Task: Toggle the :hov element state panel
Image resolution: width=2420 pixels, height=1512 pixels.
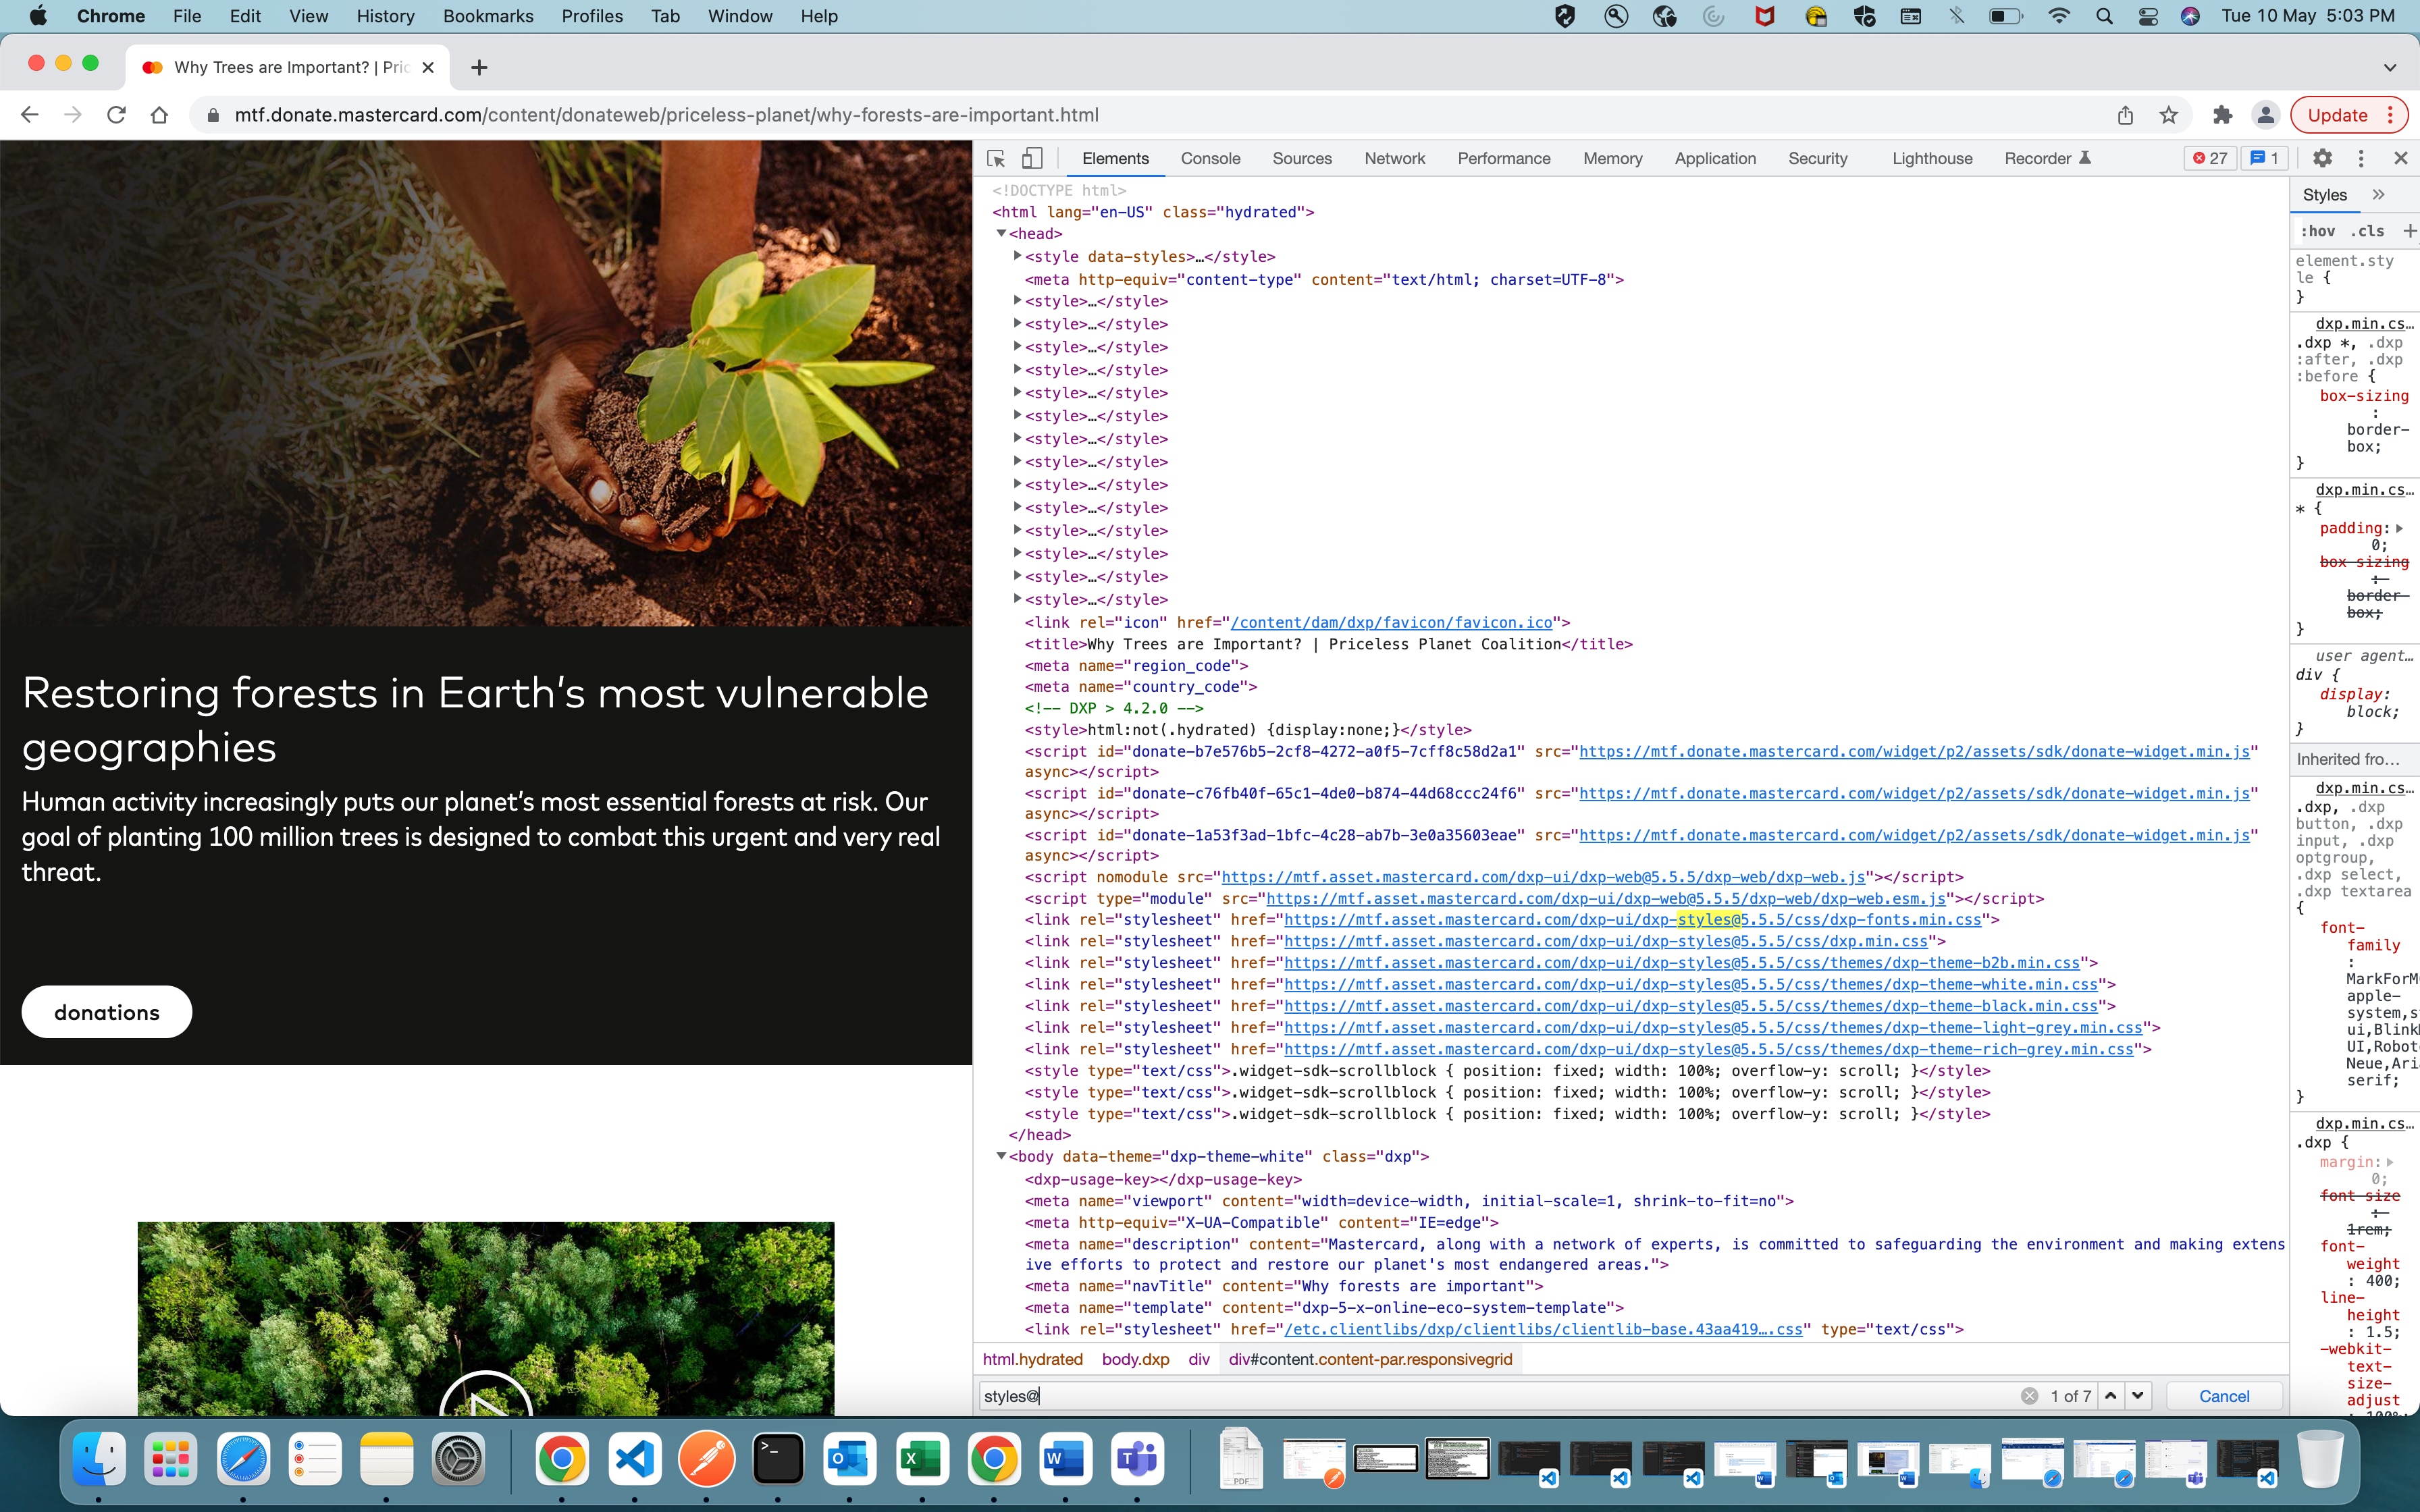Action: [2318, 231]
